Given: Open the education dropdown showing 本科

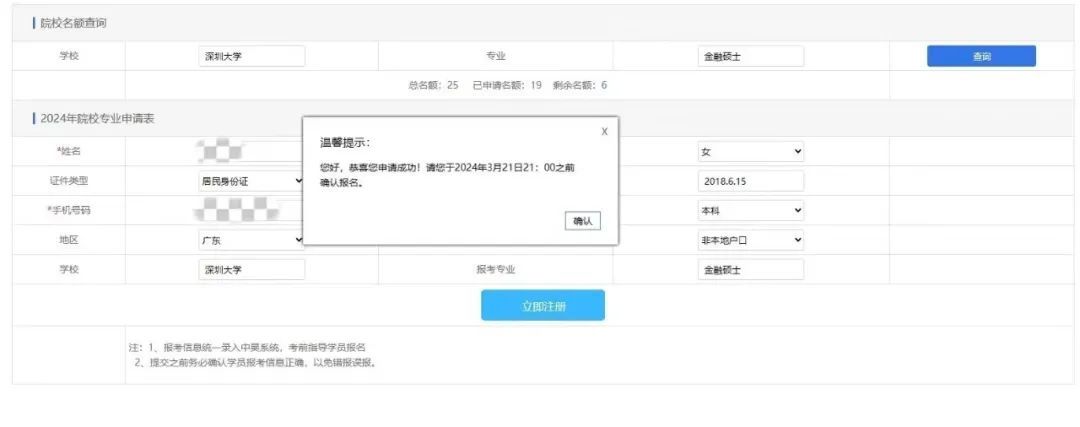Looking at the screenshot, I should point(750,211).
